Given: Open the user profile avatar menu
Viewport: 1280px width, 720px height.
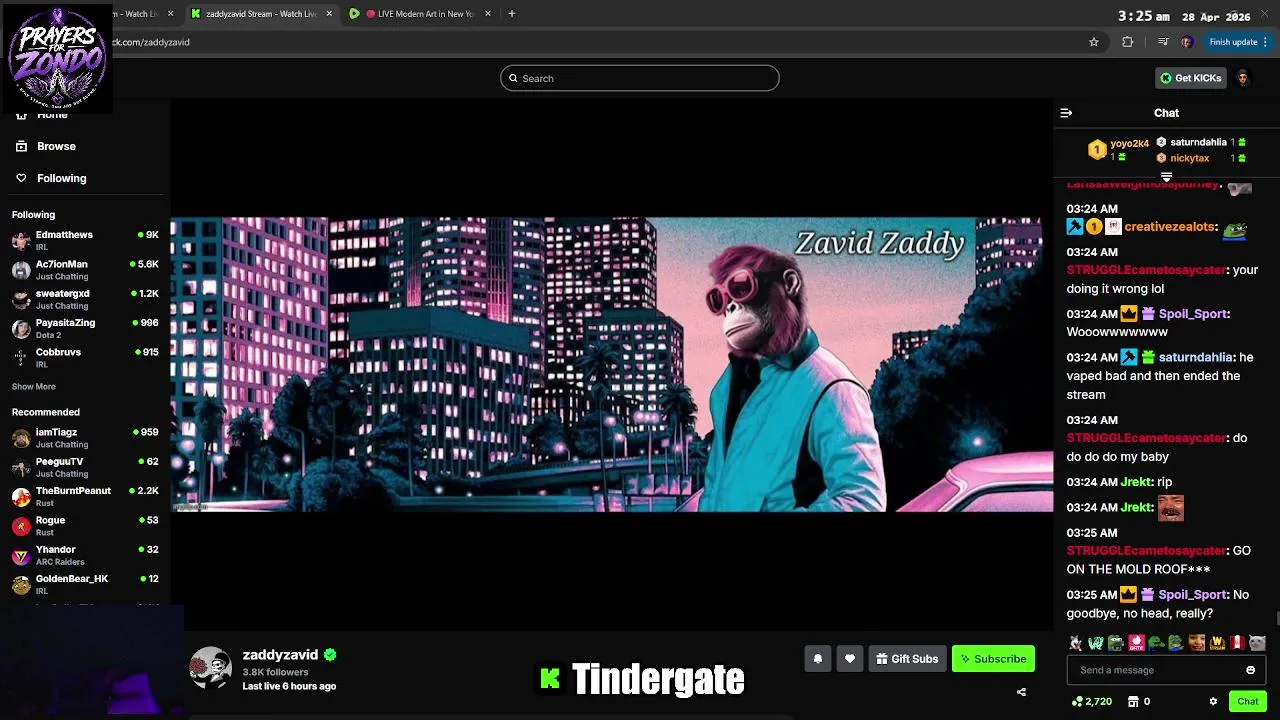Looking at the screenshot, I should (x=1243, y=78).
